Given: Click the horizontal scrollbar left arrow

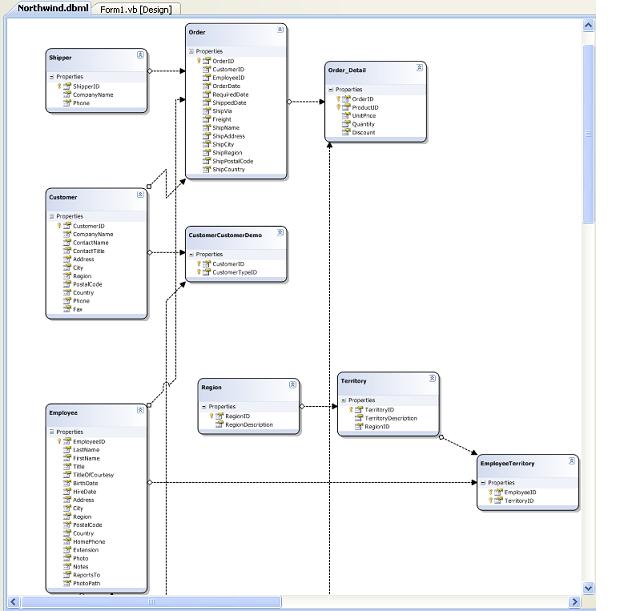Looking at the screenshot, I should coord(13,601).
